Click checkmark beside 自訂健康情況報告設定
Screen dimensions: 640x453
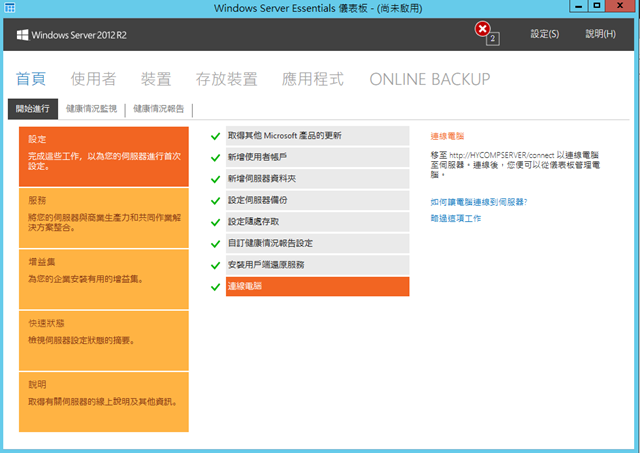tap(216, 244)
